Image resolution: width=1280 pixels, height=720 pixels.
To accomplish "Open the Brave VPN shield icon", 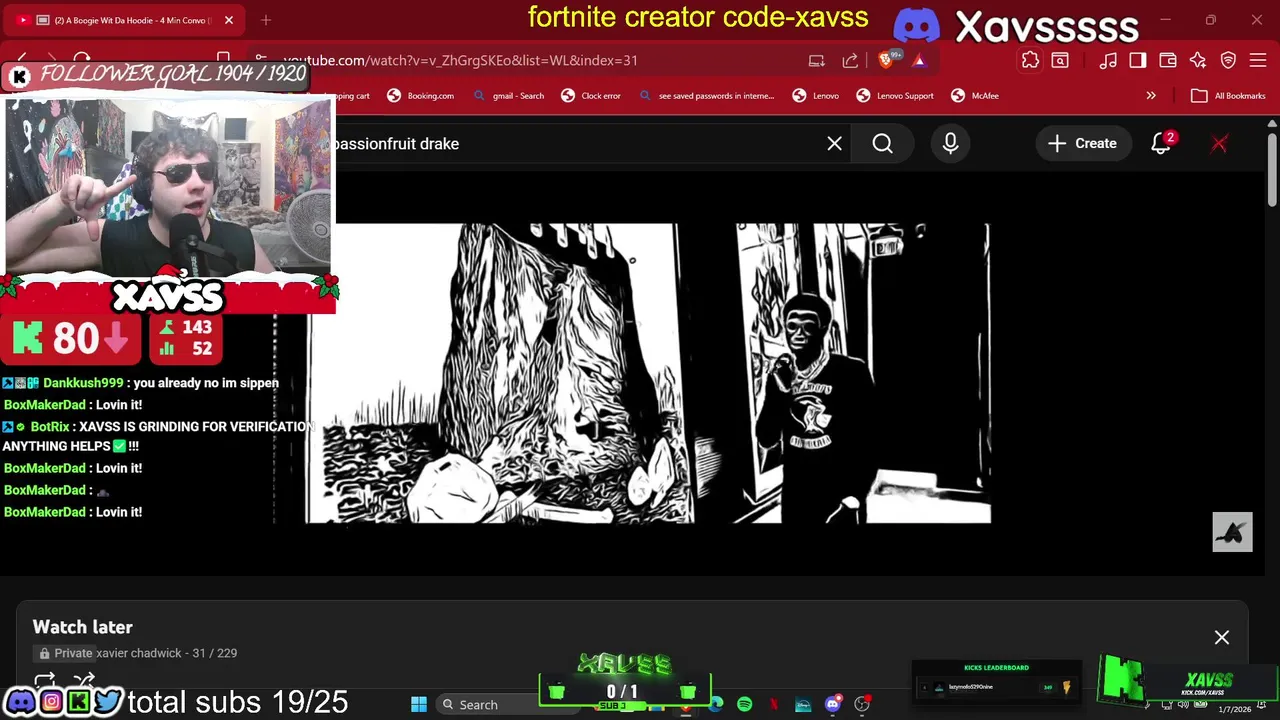I will [x=1228, y=60].
